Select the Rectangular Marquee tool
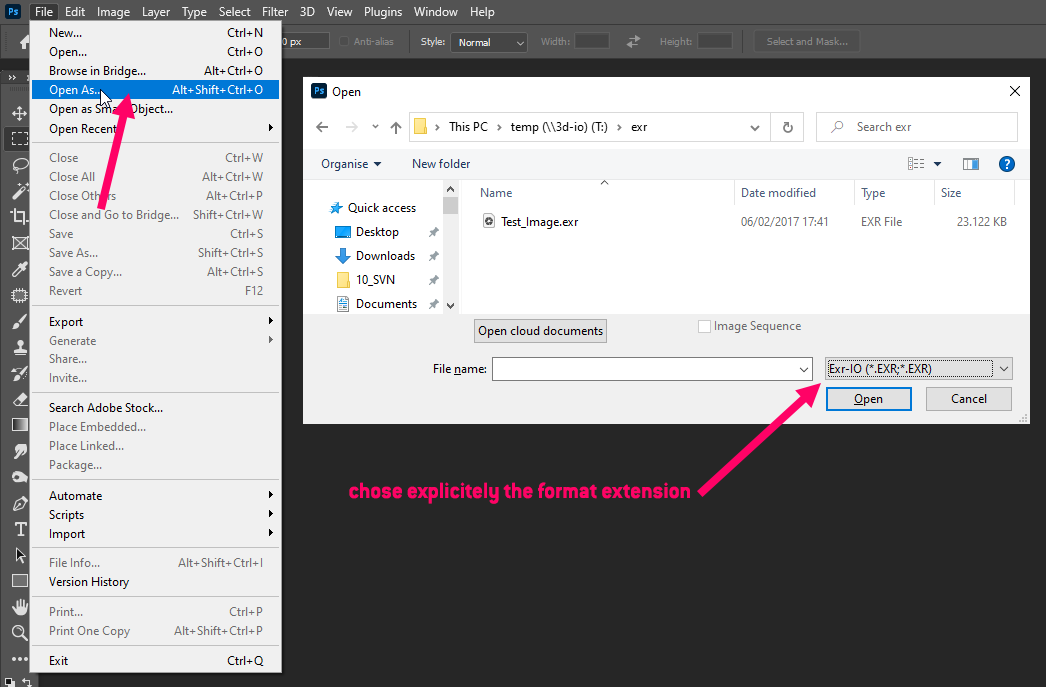1046x687 pixels. [19, 139]
